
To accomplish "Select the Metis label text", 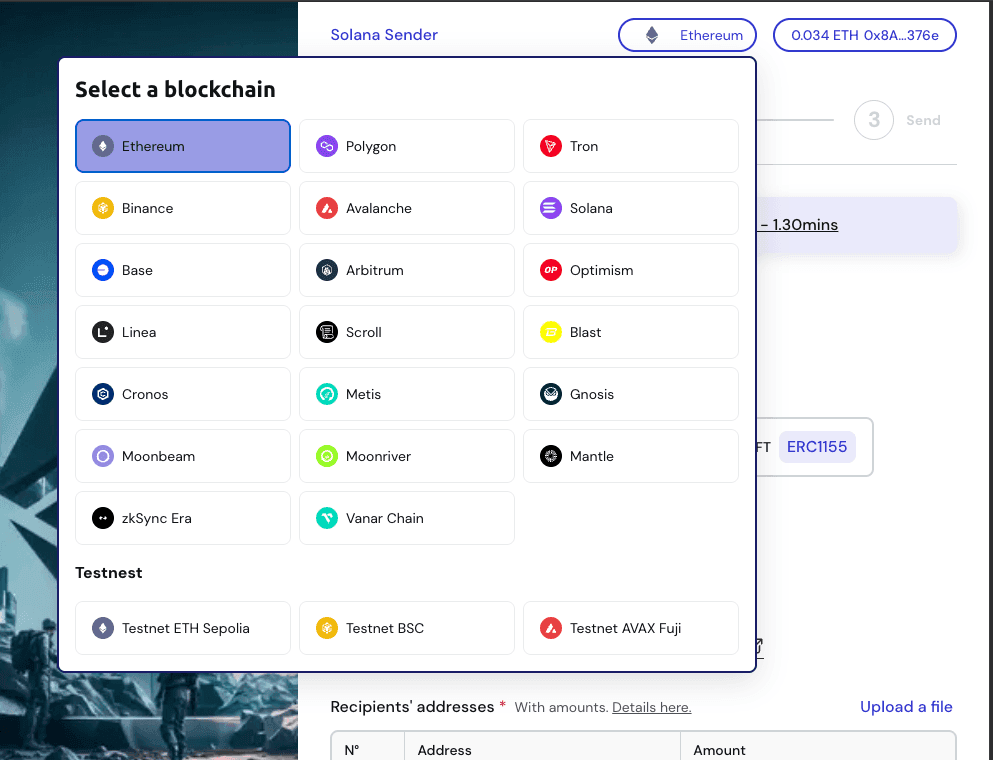I will [364, 395].
